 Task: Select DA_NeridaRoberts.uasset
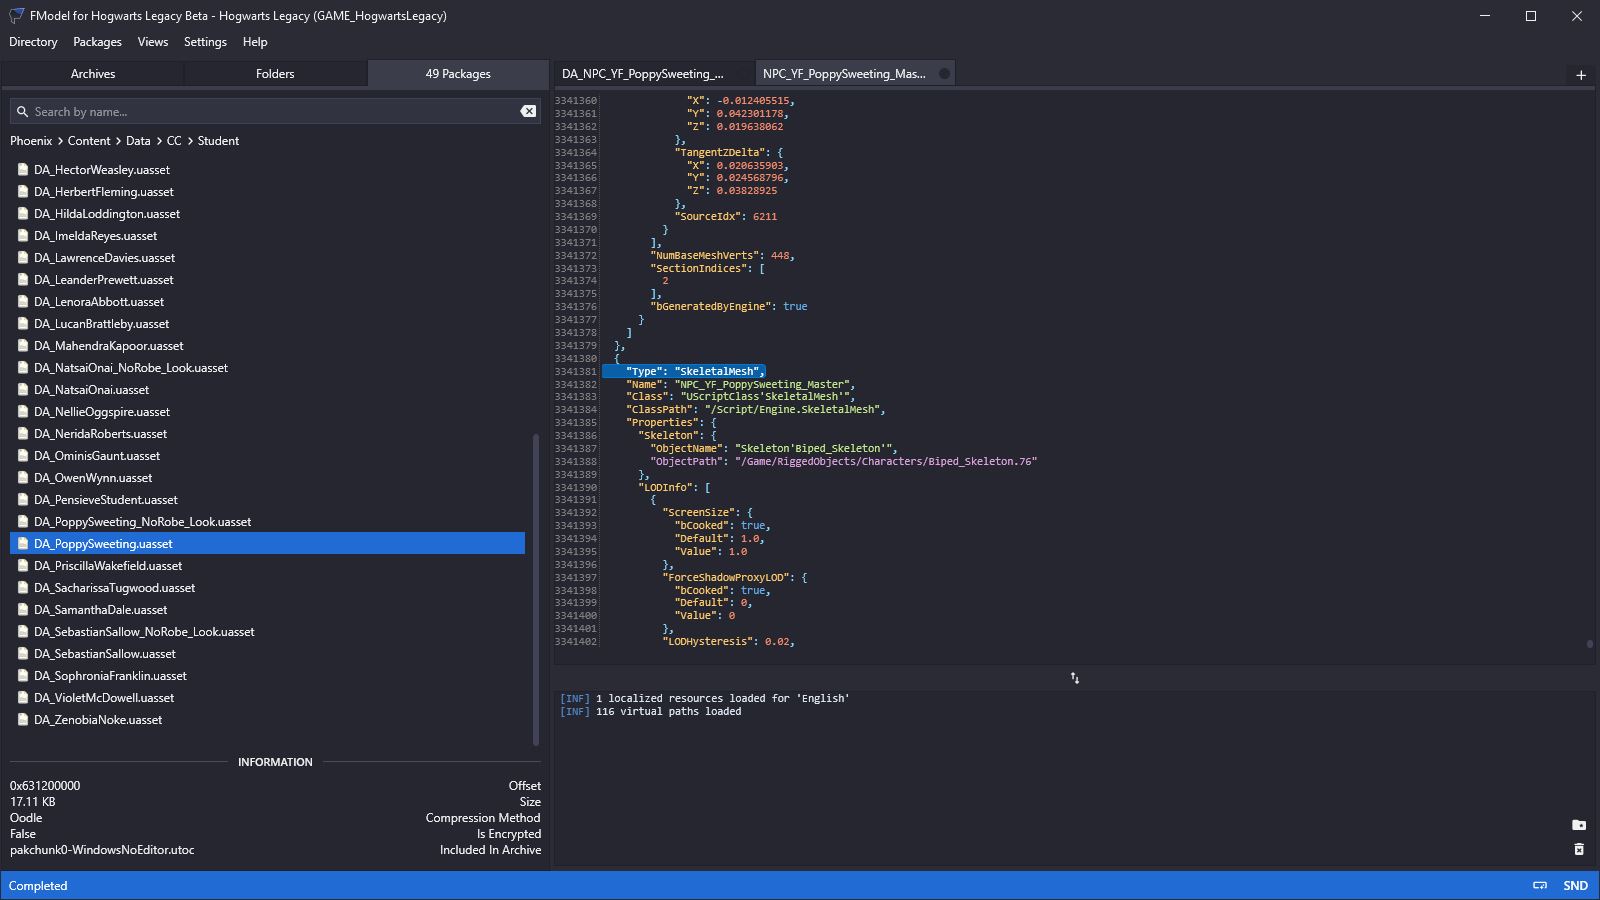click(267, 434)
